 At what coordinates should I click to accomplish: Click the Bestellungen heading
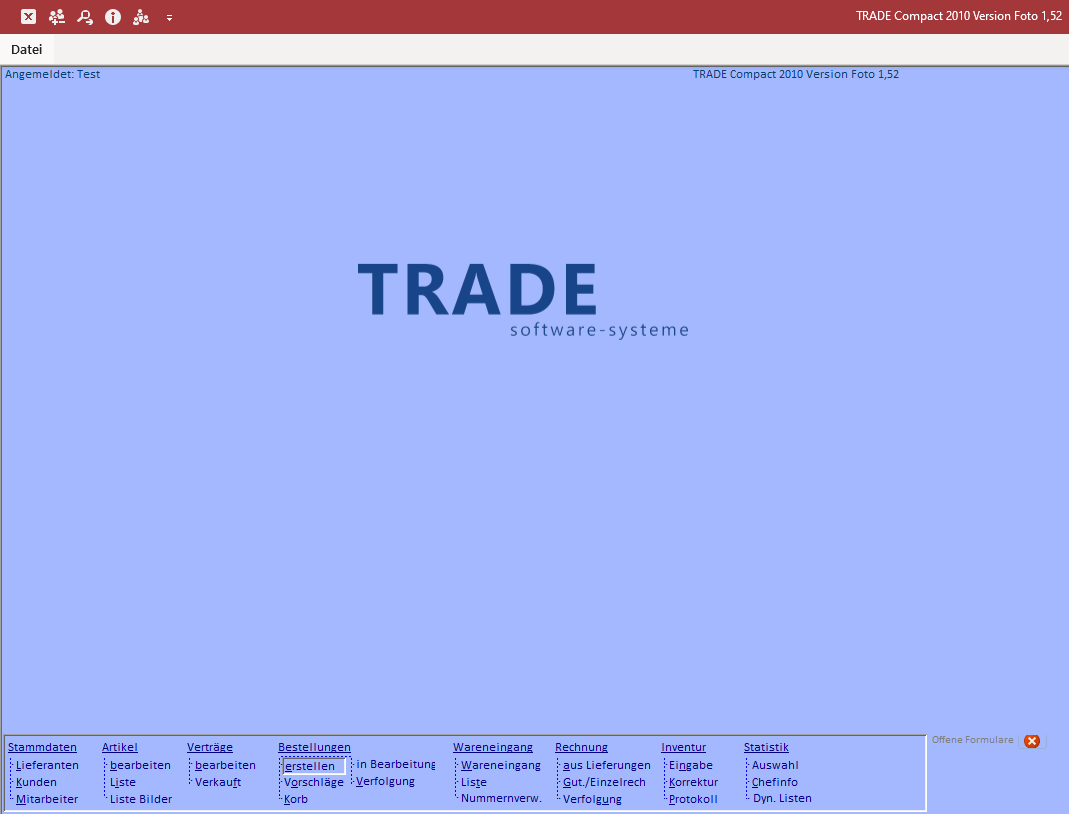click(314, 747)
